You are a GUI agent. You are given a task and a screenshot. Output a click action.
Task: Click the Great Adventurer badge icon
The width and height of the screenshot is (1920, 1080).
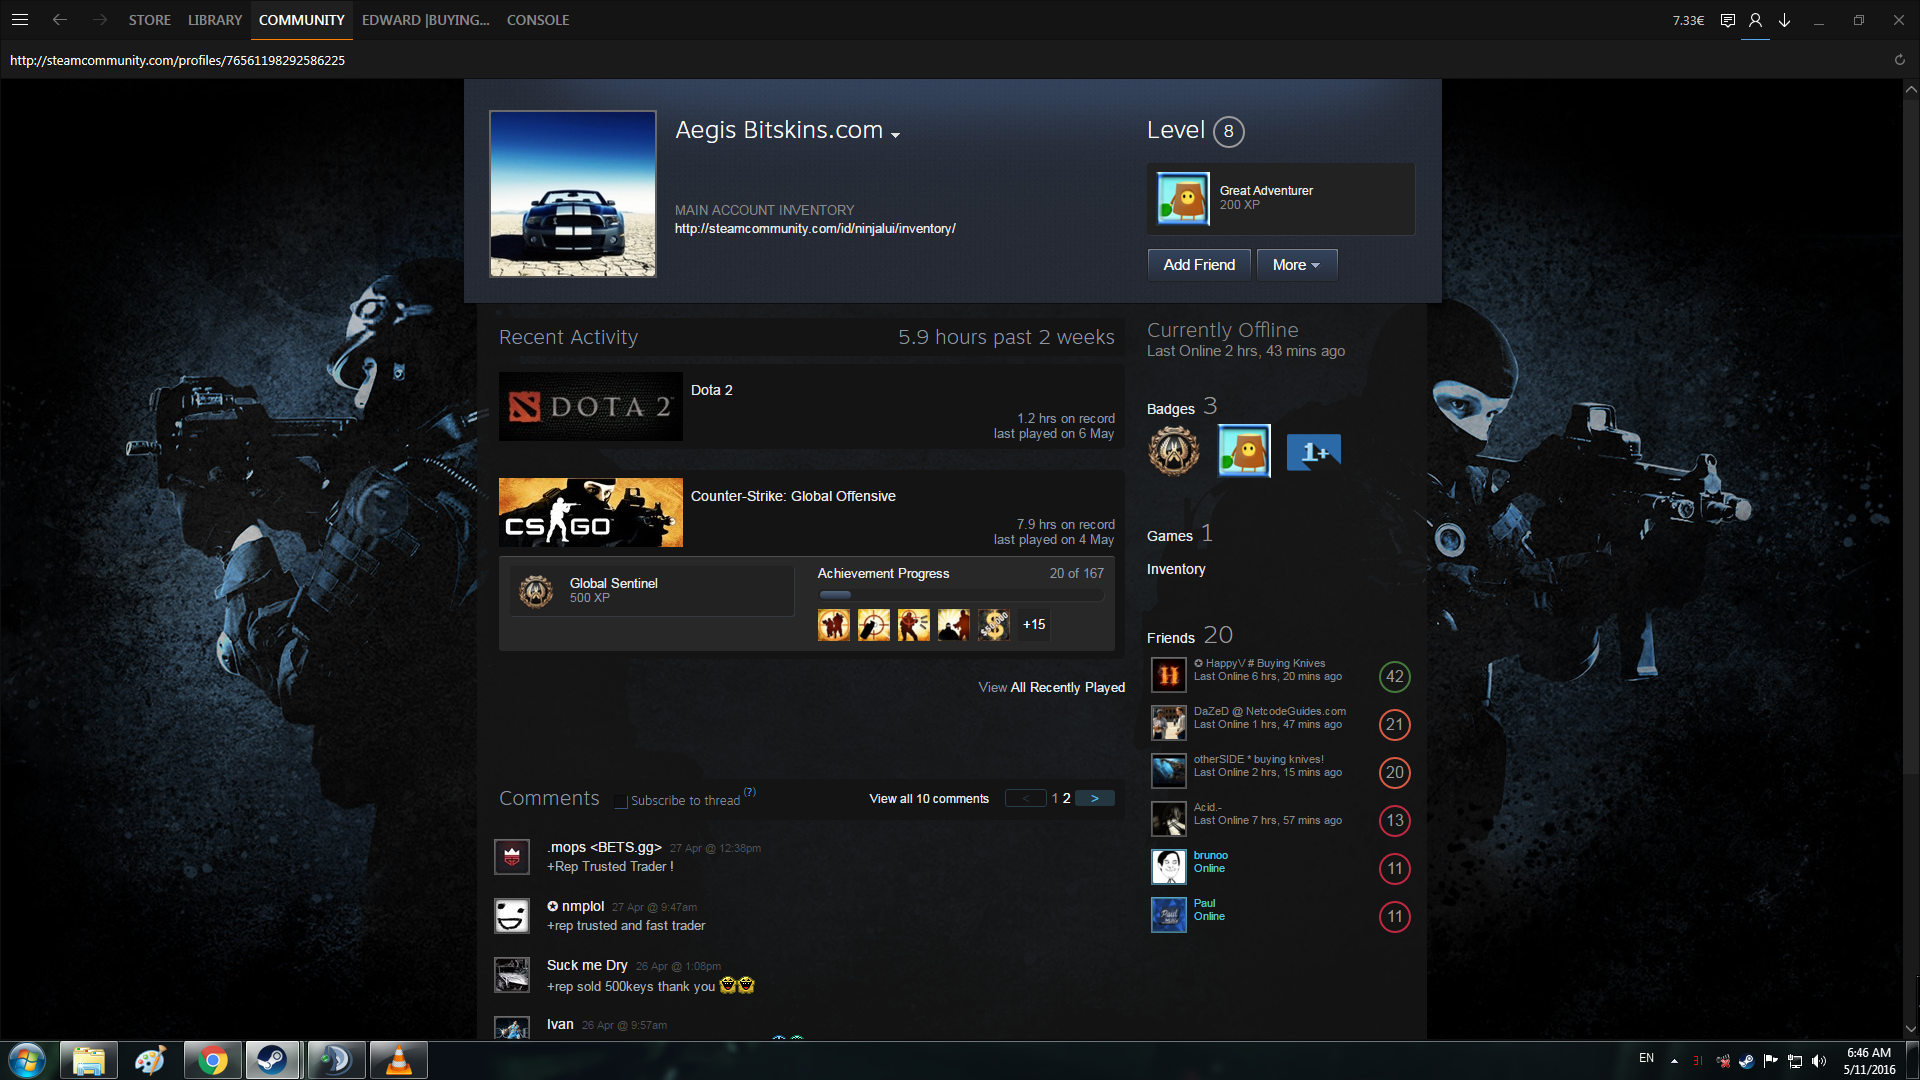(1183, 198)
